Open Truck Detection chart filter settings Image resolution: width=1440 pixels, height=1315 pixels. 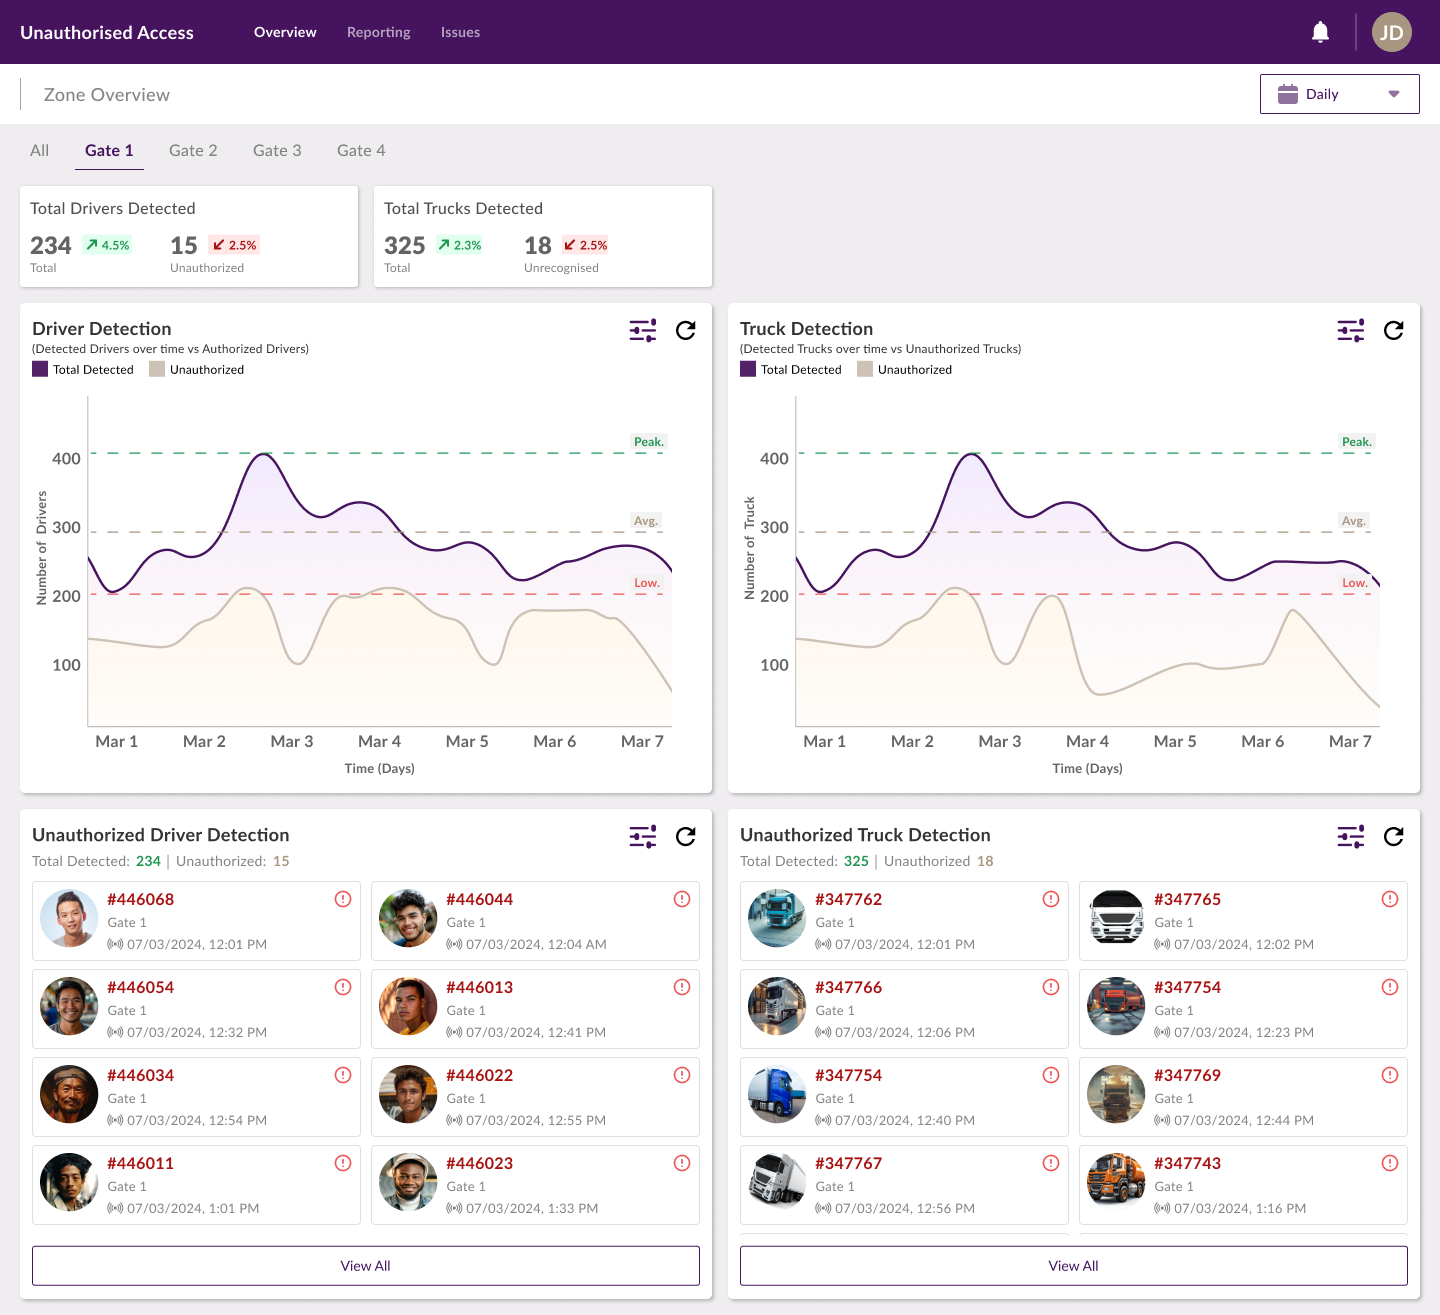coord(1350,331)
